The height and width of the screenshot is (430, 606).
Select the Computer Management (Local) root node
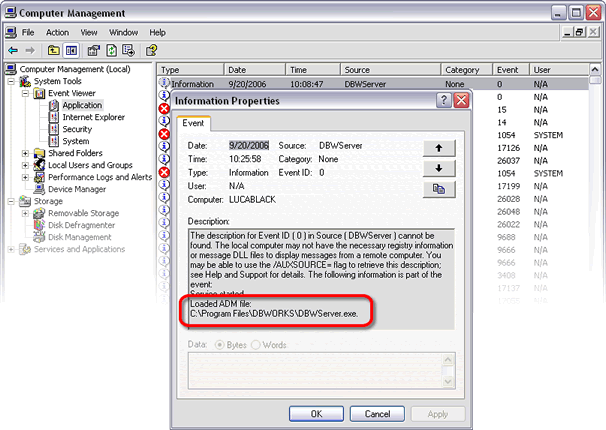(x=75, y=69)
